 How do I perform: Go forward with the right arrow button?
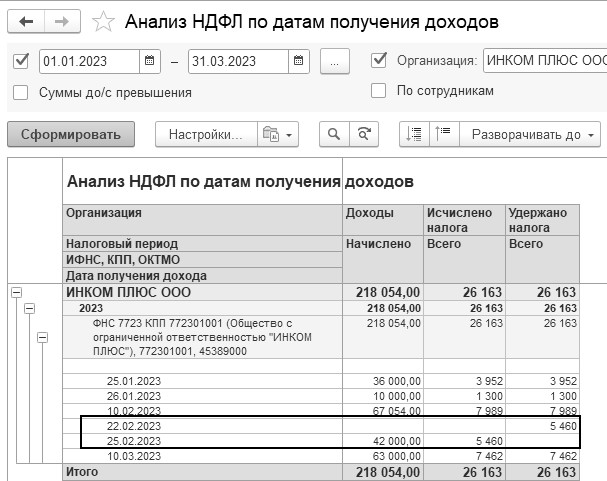62,21
